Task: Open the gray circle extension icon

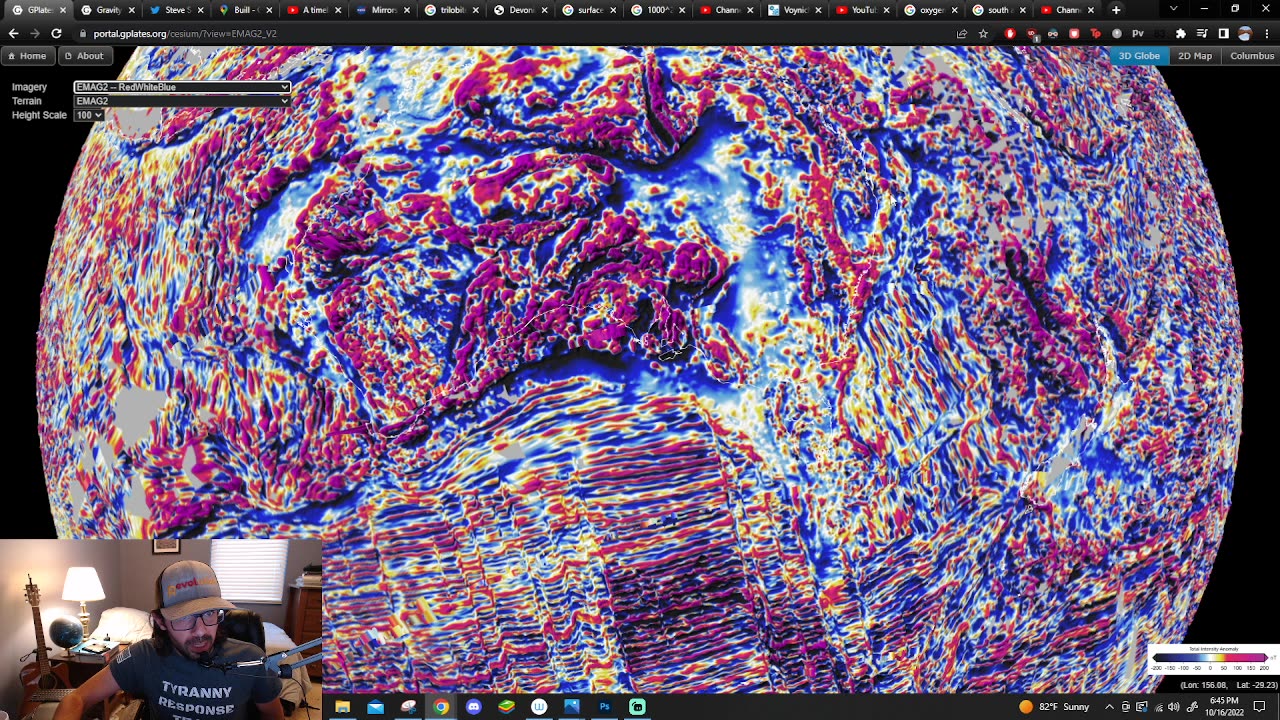Action: pyautogui.click(x=1117, y=33)
